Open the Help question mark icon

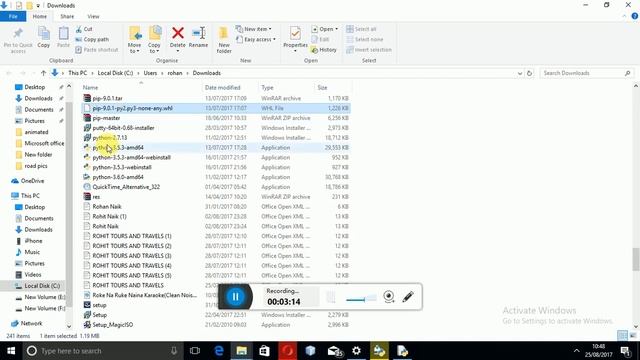[635, 16]
